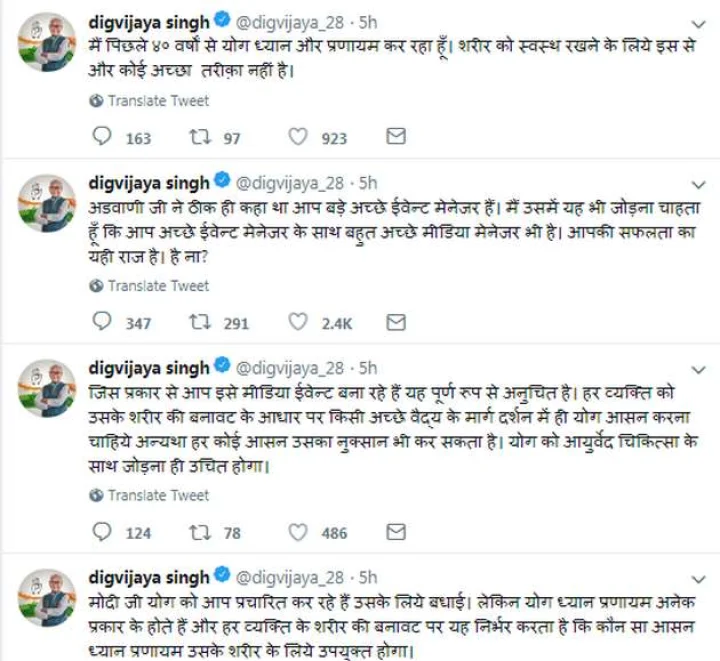Image resolution: width=720 pixels, height=661 pixels.
Task: Like the tweet with 486 likes
Action: pyautogui.click(x=297, y=532)
